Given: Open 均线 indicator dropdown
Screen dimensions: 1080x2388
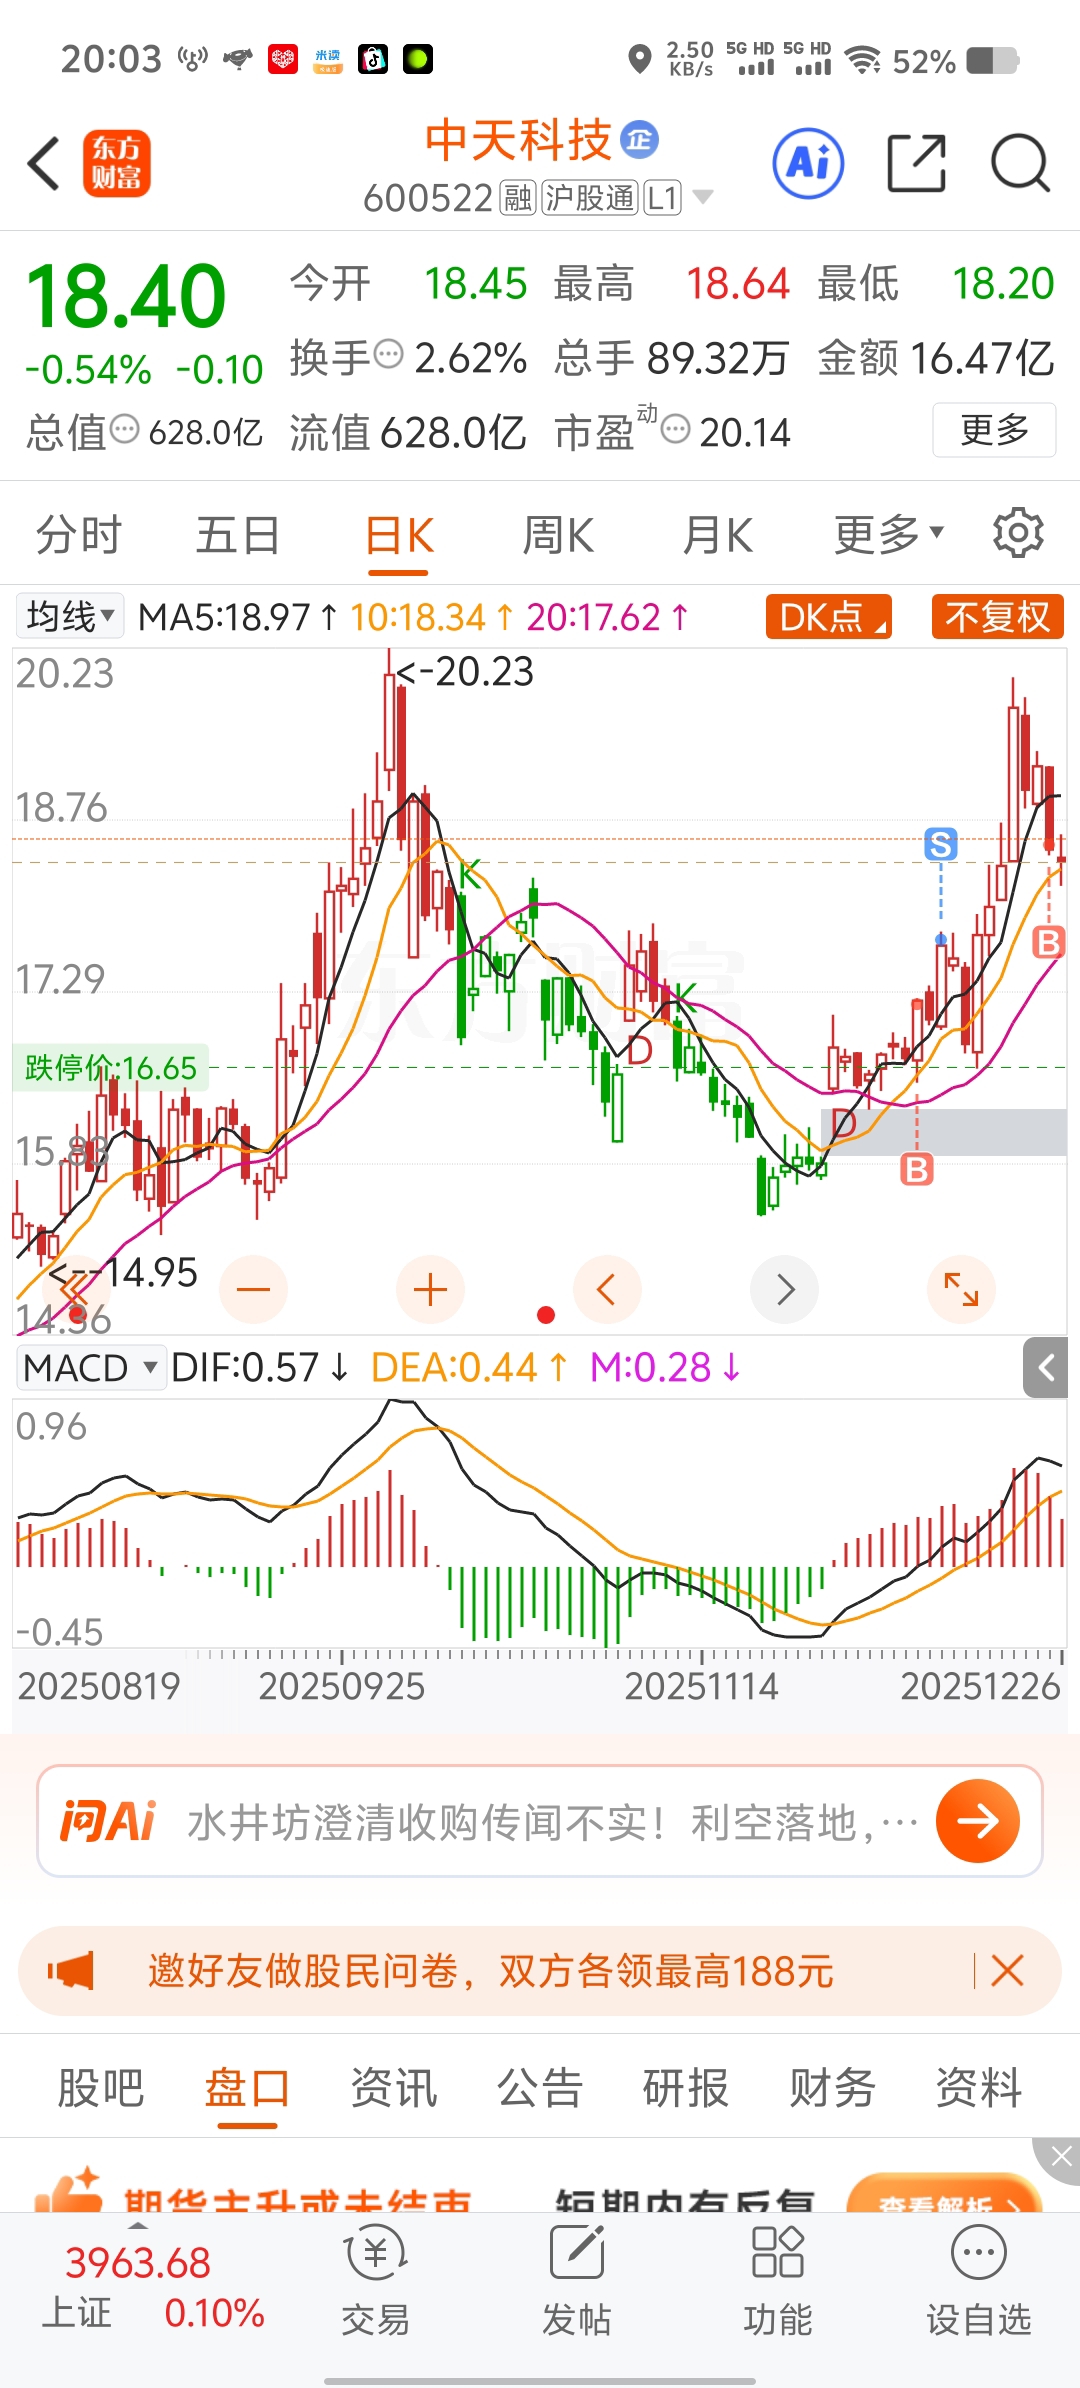Looking at the screenshot, I should 70,616.
